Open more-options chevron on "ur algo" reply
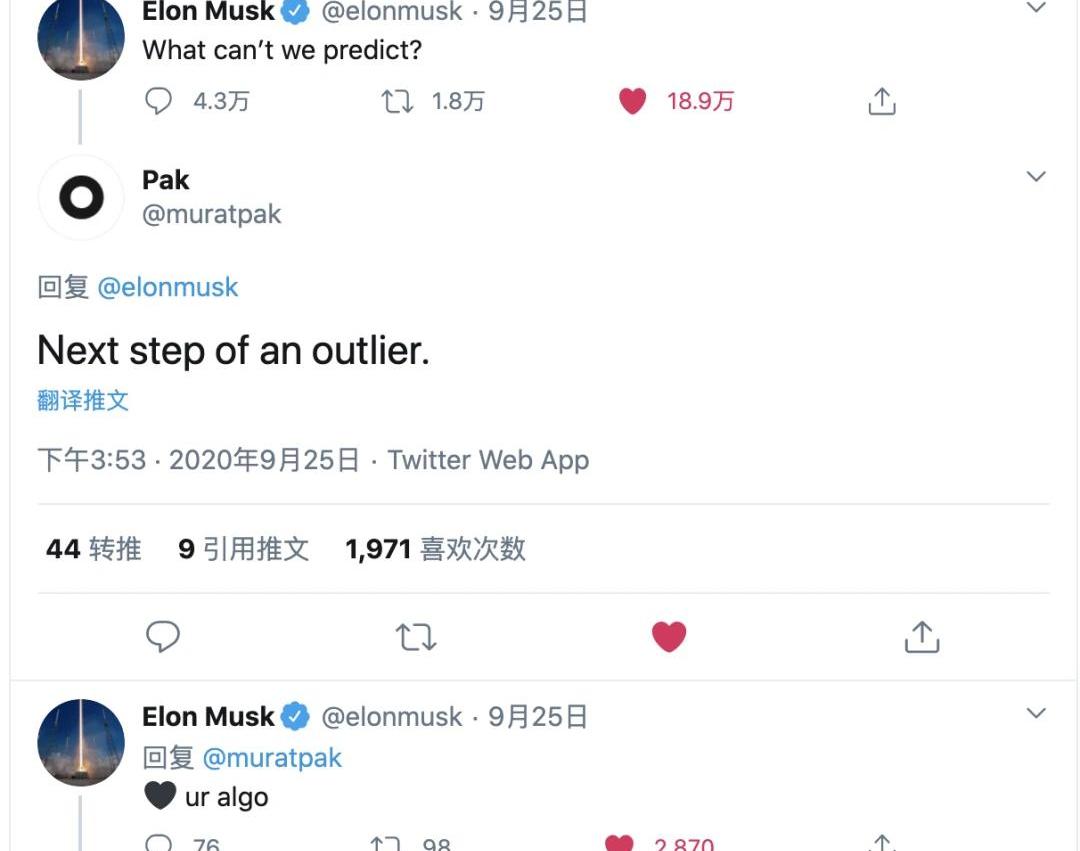1080x851 pixels. click(x=1036, y=713)
